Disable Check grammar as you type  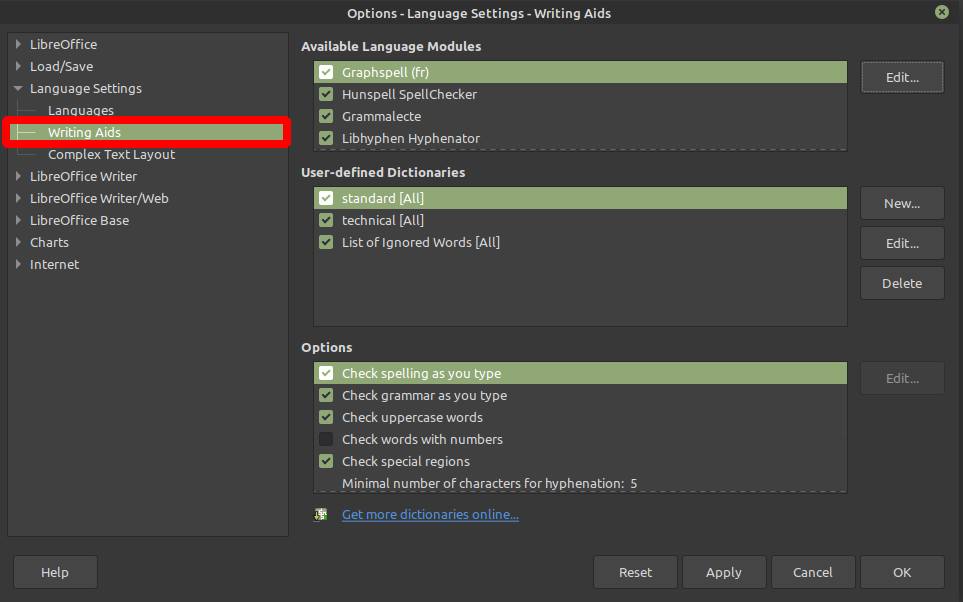(x=326, y=396)
